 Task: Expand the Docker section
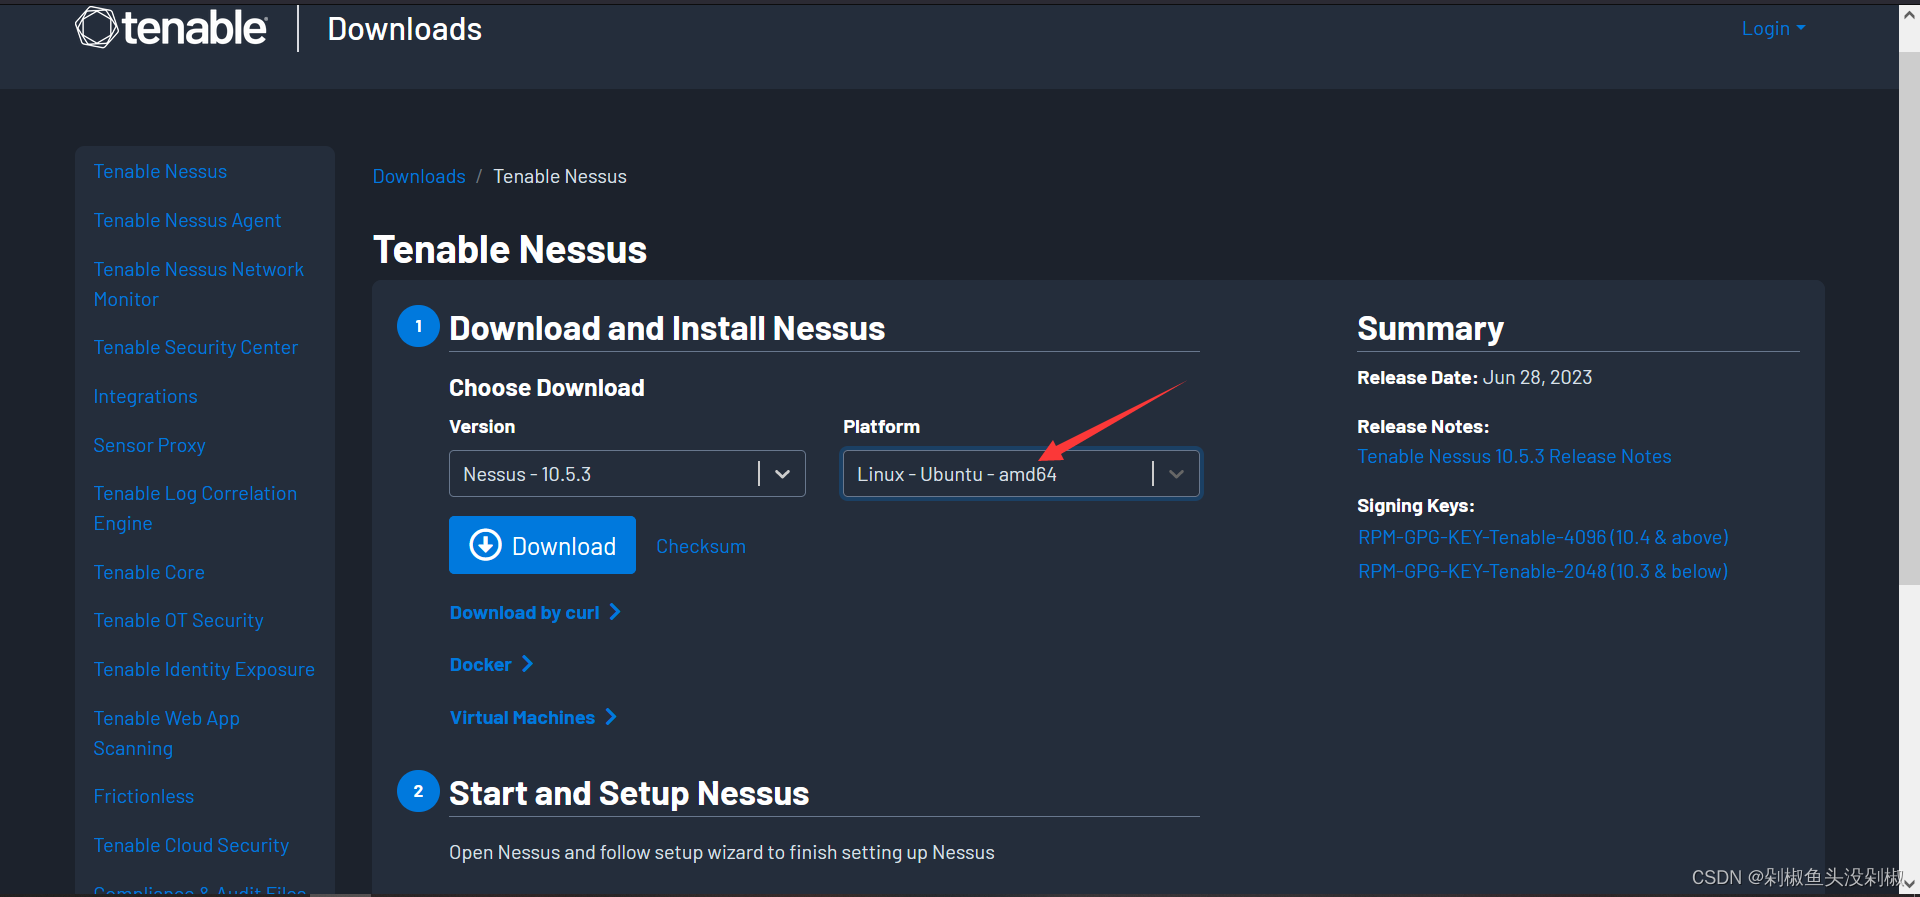pyautogui.click(x=491, y=664)
